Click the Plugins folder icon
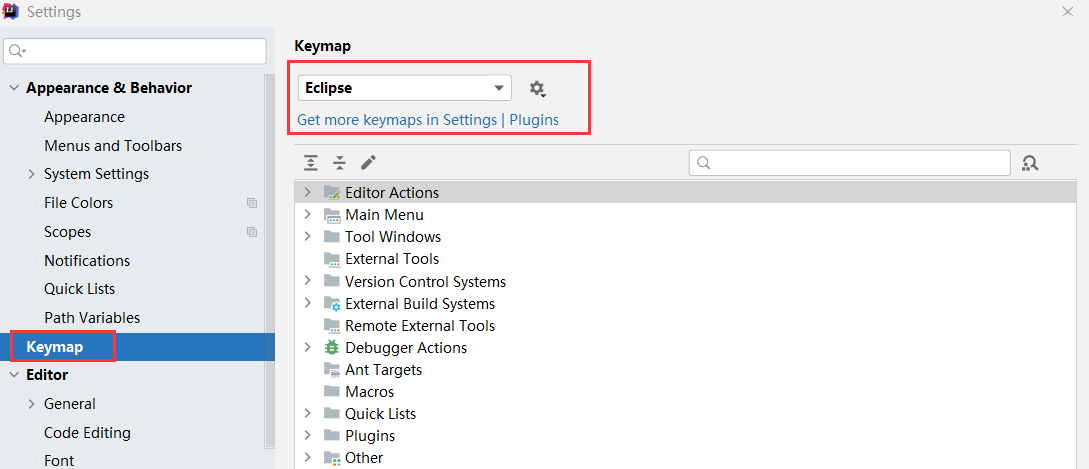Viewport: 1089px width, 469px height. 332,436
